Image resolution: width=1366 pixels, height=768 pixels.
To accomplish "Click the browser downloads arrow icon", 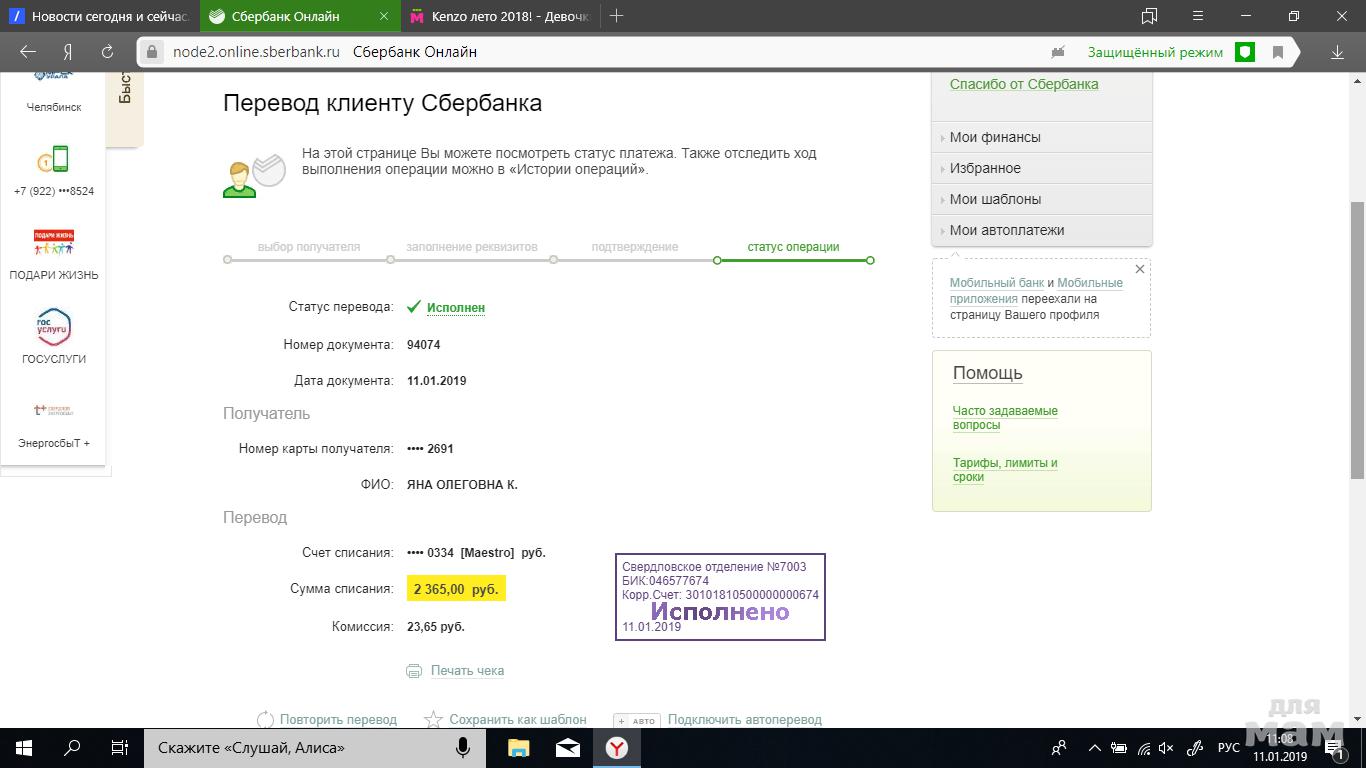I will click(x=1337, y=52).
